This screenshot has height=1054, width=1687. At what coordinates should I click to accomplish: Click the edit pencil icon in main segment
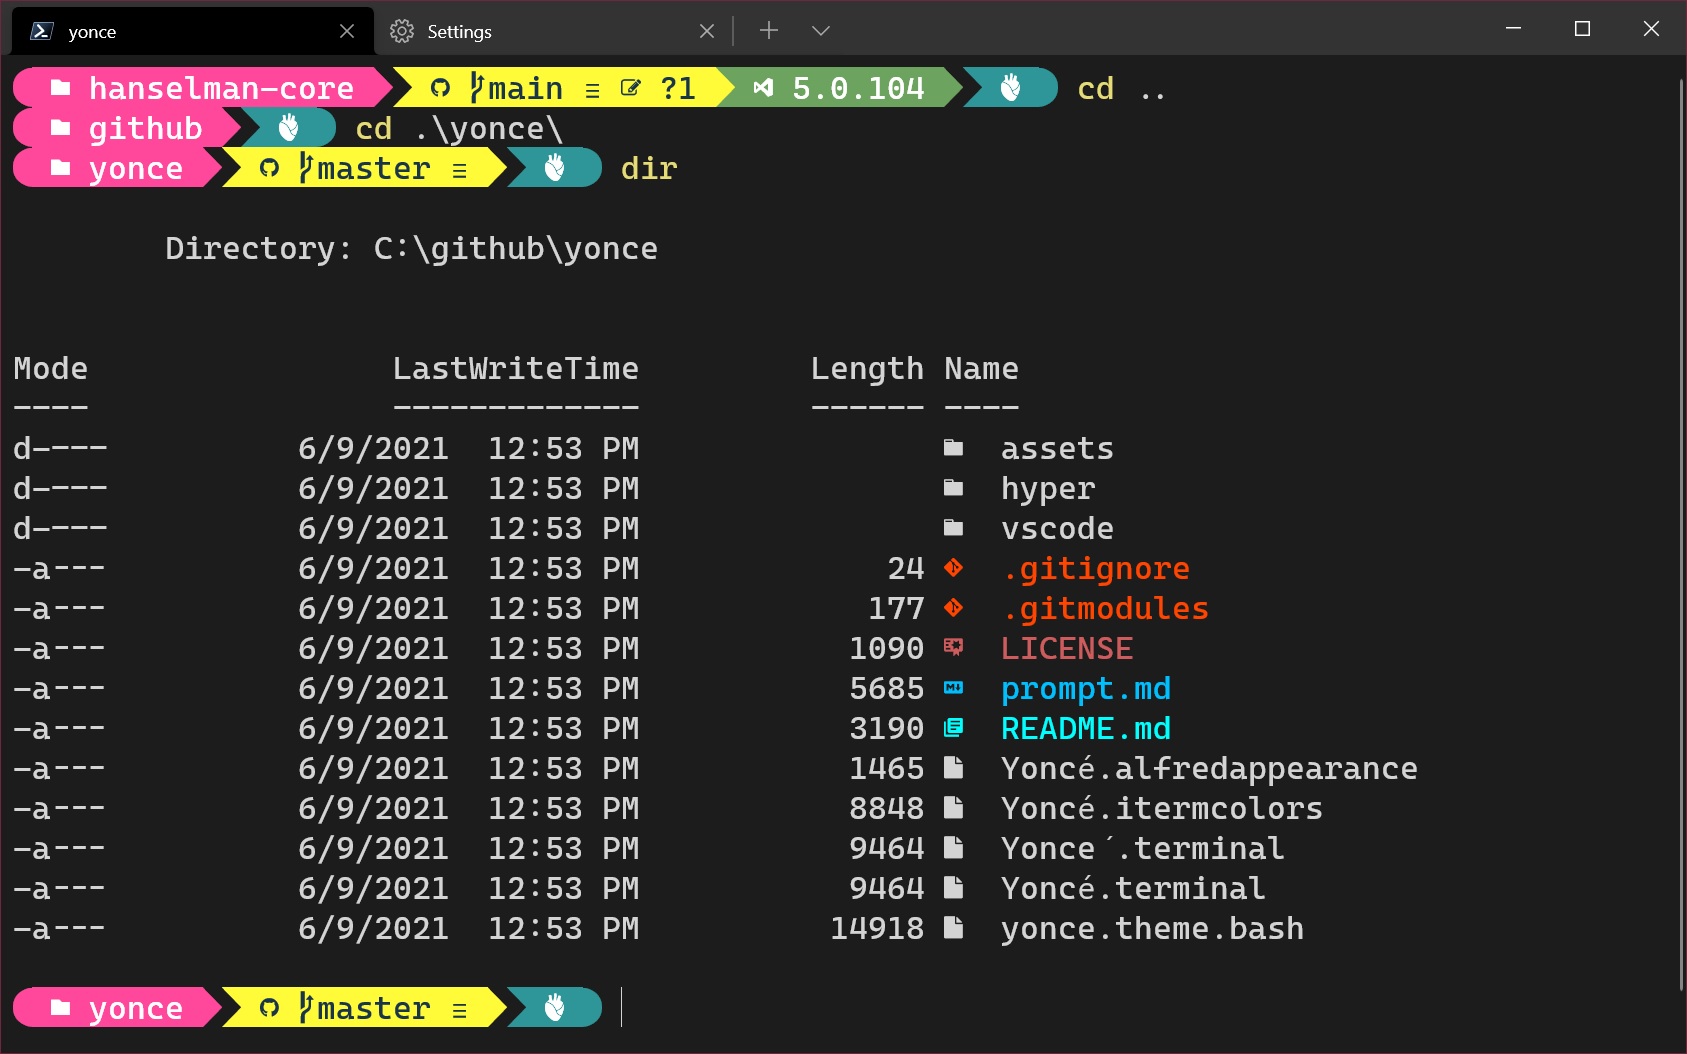click(x=630, y=88)
